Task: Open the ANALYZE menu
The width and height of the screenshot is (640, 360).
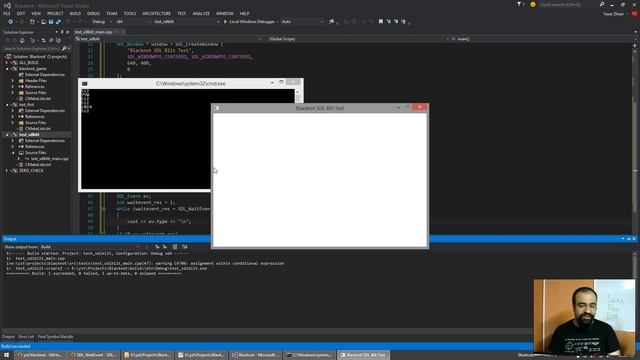Action: click(201, 13)
